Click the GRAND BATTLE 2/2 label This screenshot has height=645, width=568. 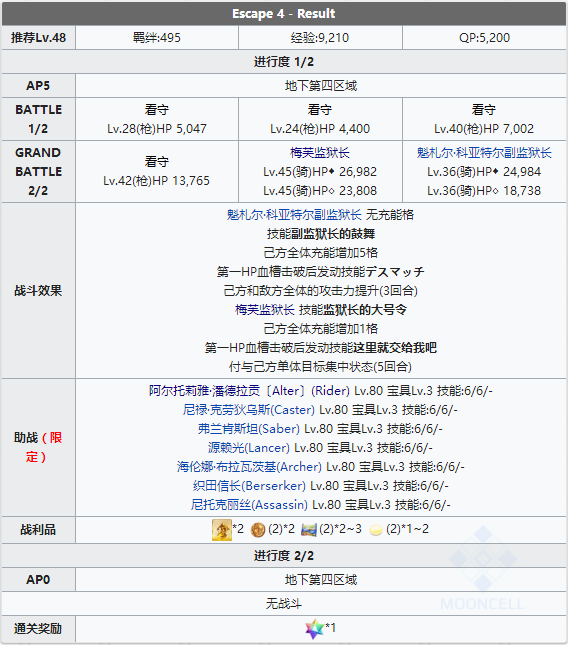coord(38,172)
